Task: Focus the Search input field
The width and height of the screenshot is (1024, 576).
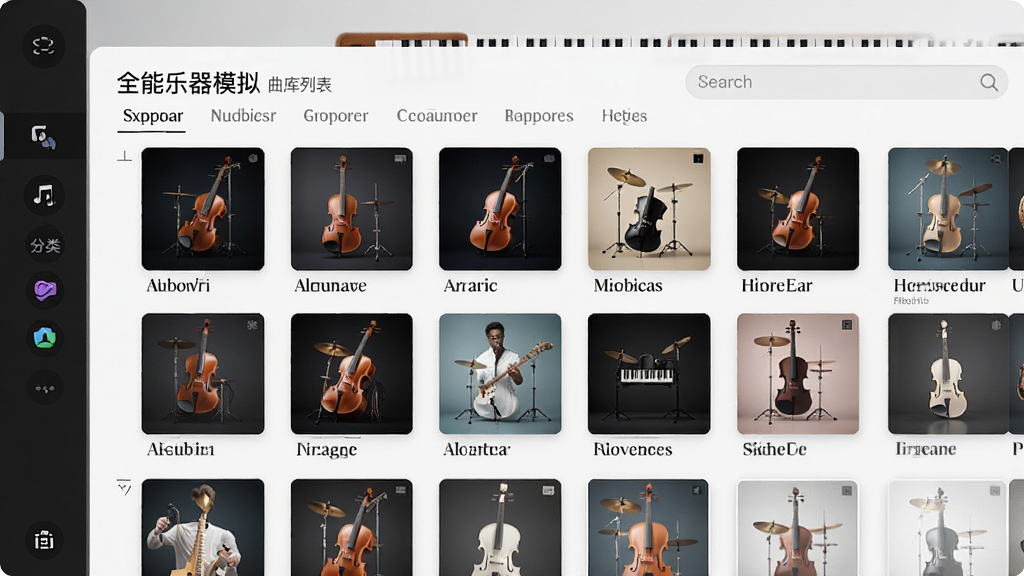Action: 846,82
